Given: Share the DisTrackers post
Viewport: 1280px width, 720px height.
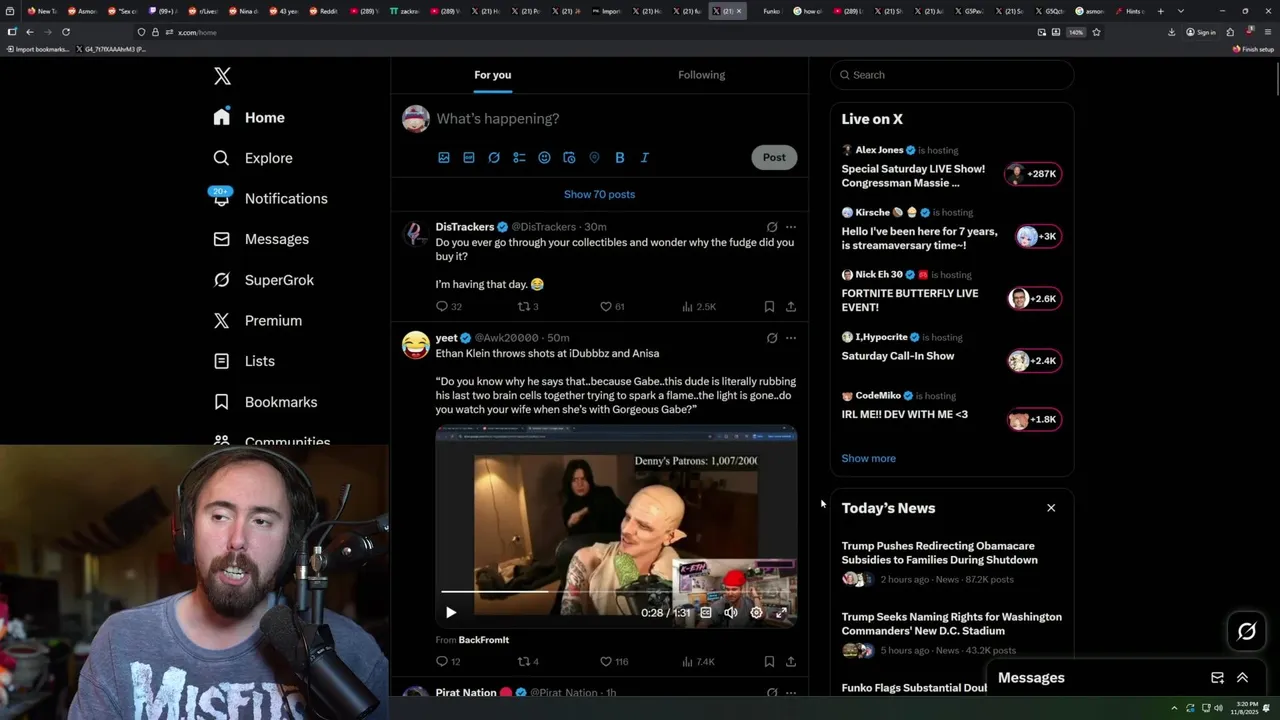Looking at the screenshot, I should pyautogui.click(x=791, y=307).
